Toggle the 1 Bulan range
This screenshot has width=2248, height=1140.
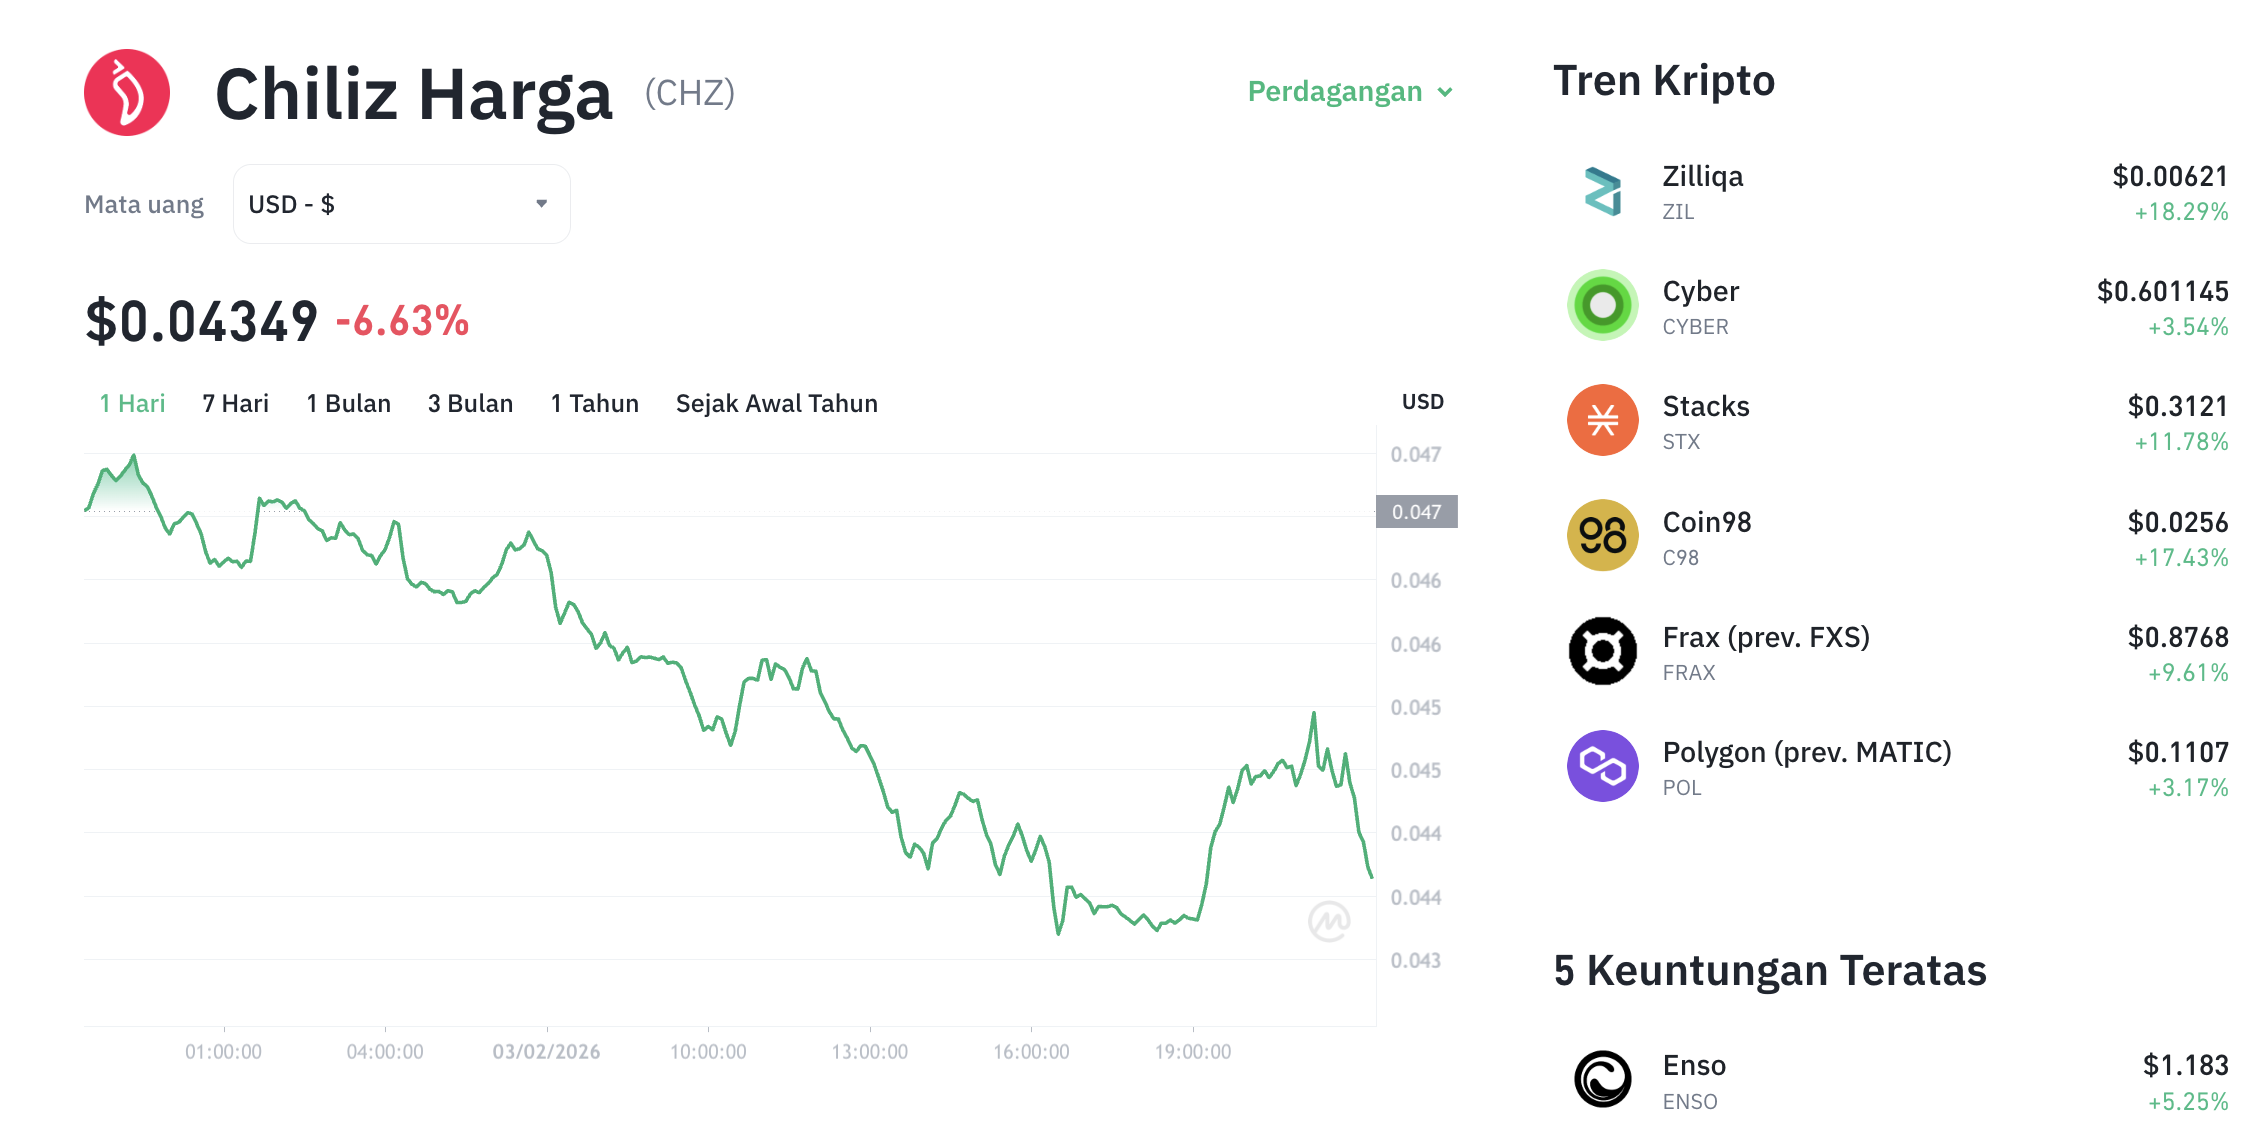tap(347, 403)
